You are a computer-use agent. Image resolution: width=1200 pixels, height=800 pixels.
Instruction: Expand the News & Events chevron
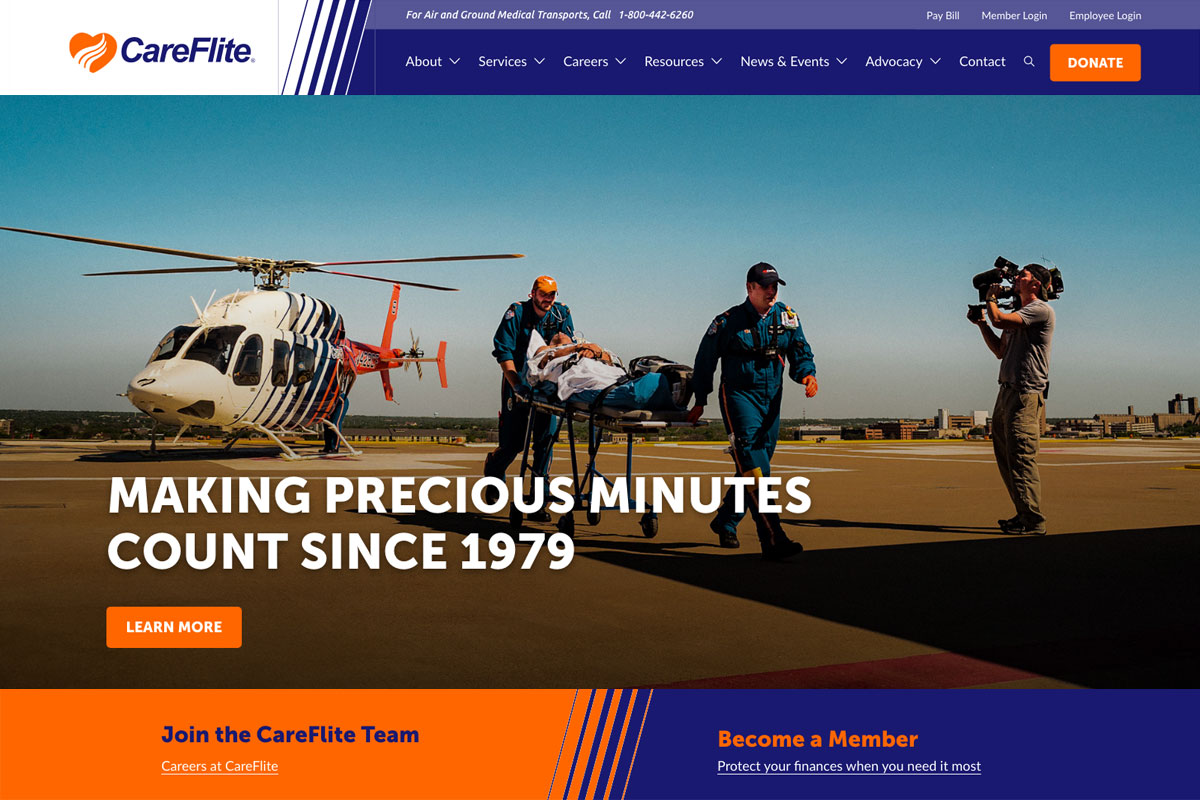point(842,62)
